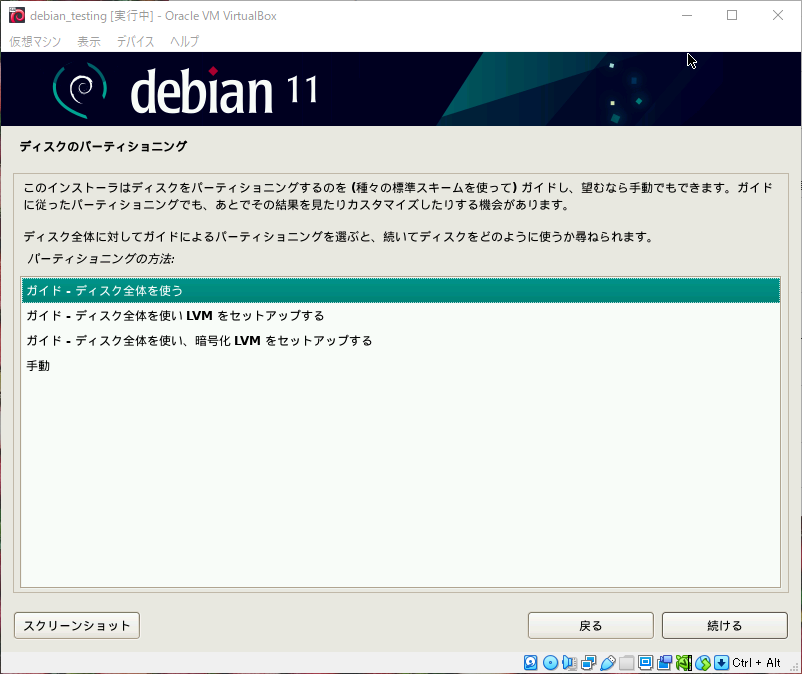Select the ディスク全体を使い LVM をセットアップする option
The width and height of the screenshot is (802, 674).
coord(400,316)
